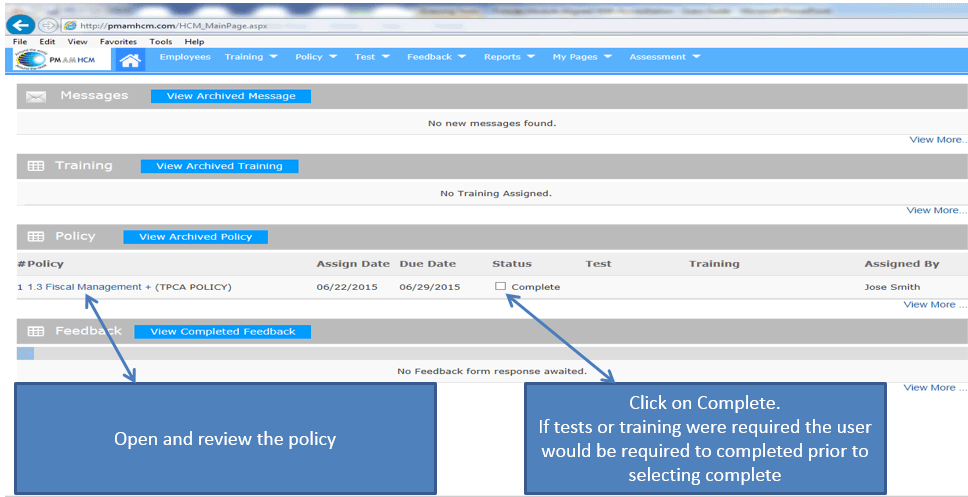Image resolution: width=968 pixels, height=497 pixels.
Task: Open the Tools menu in browser
Action: (x=161, y=42)
